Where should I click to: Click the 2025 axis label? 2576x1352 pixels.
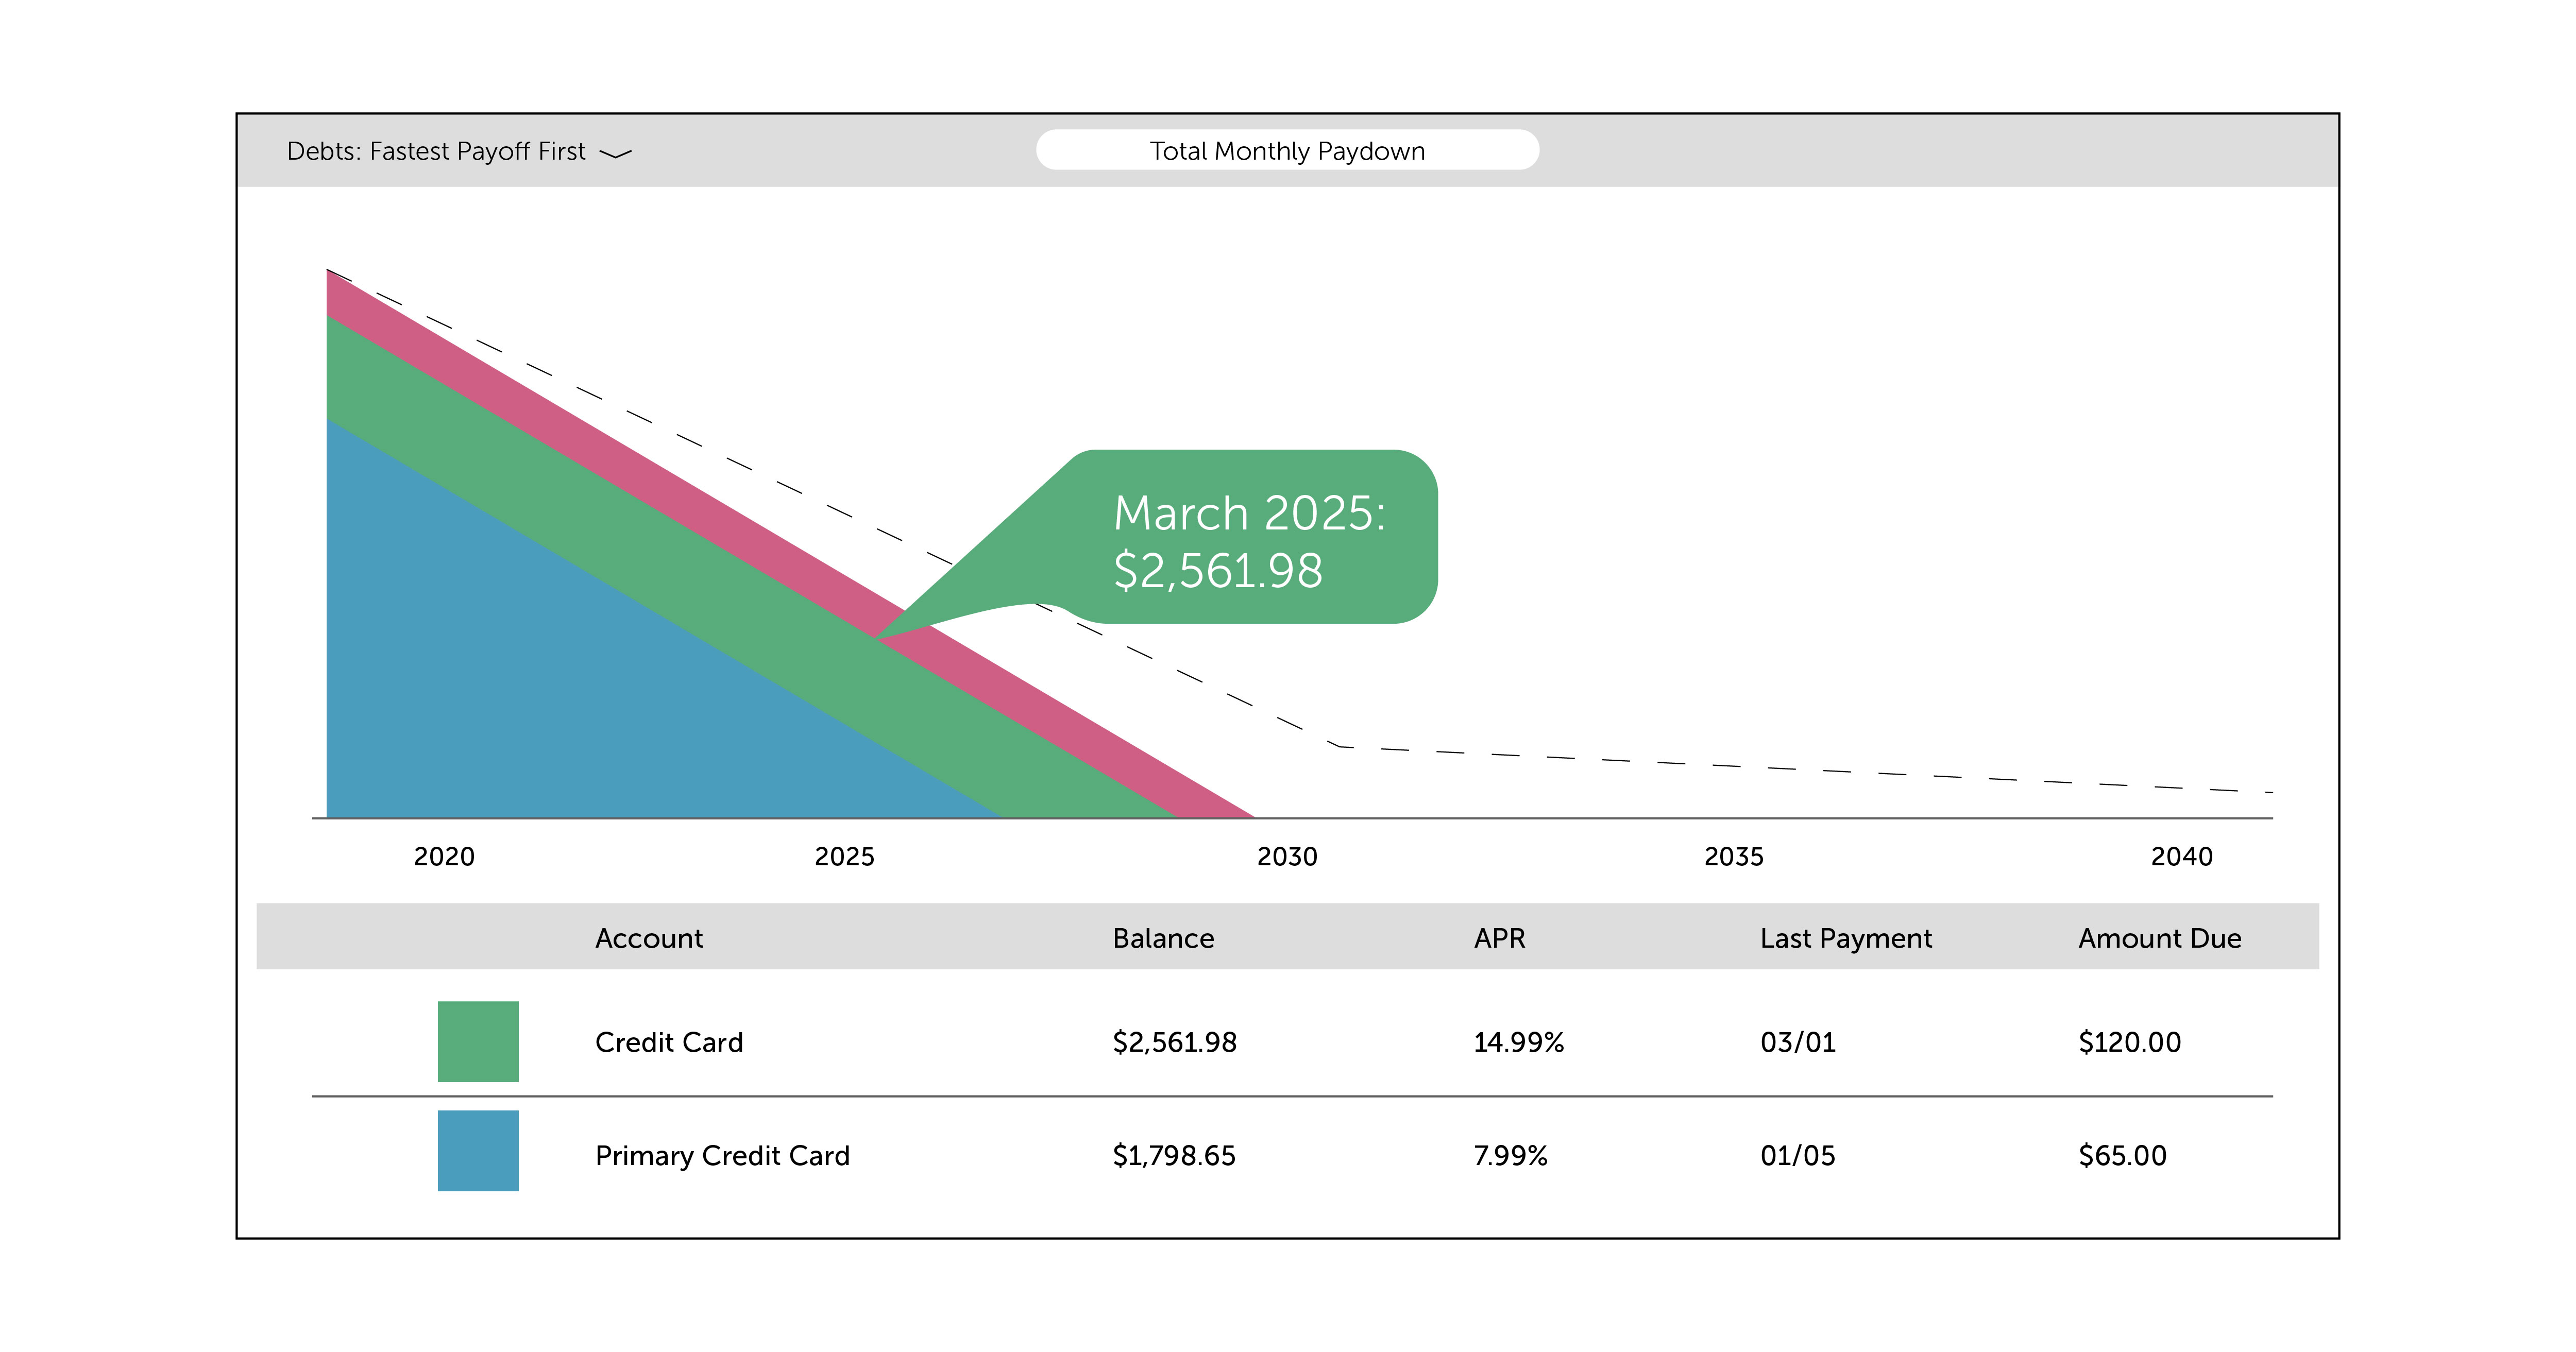click(x=844, y=856)
